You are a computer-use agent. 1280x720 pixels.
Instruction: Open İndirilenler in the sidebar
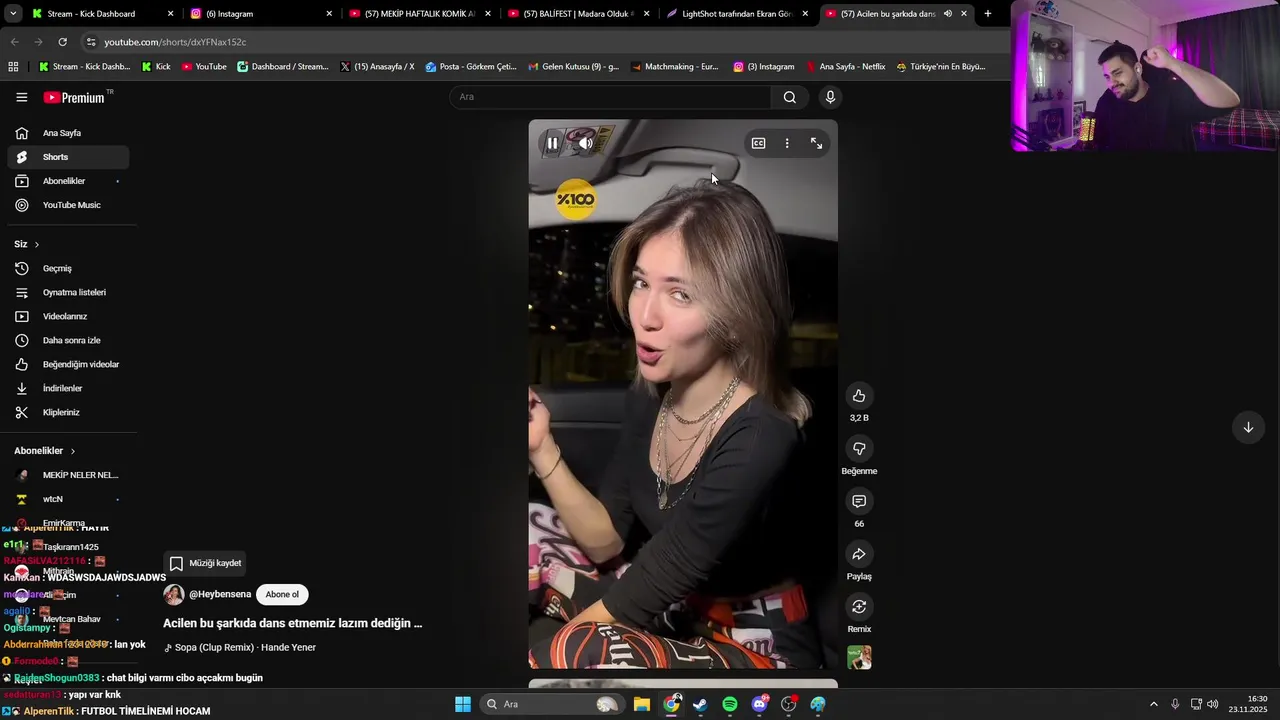pos(68,388)
